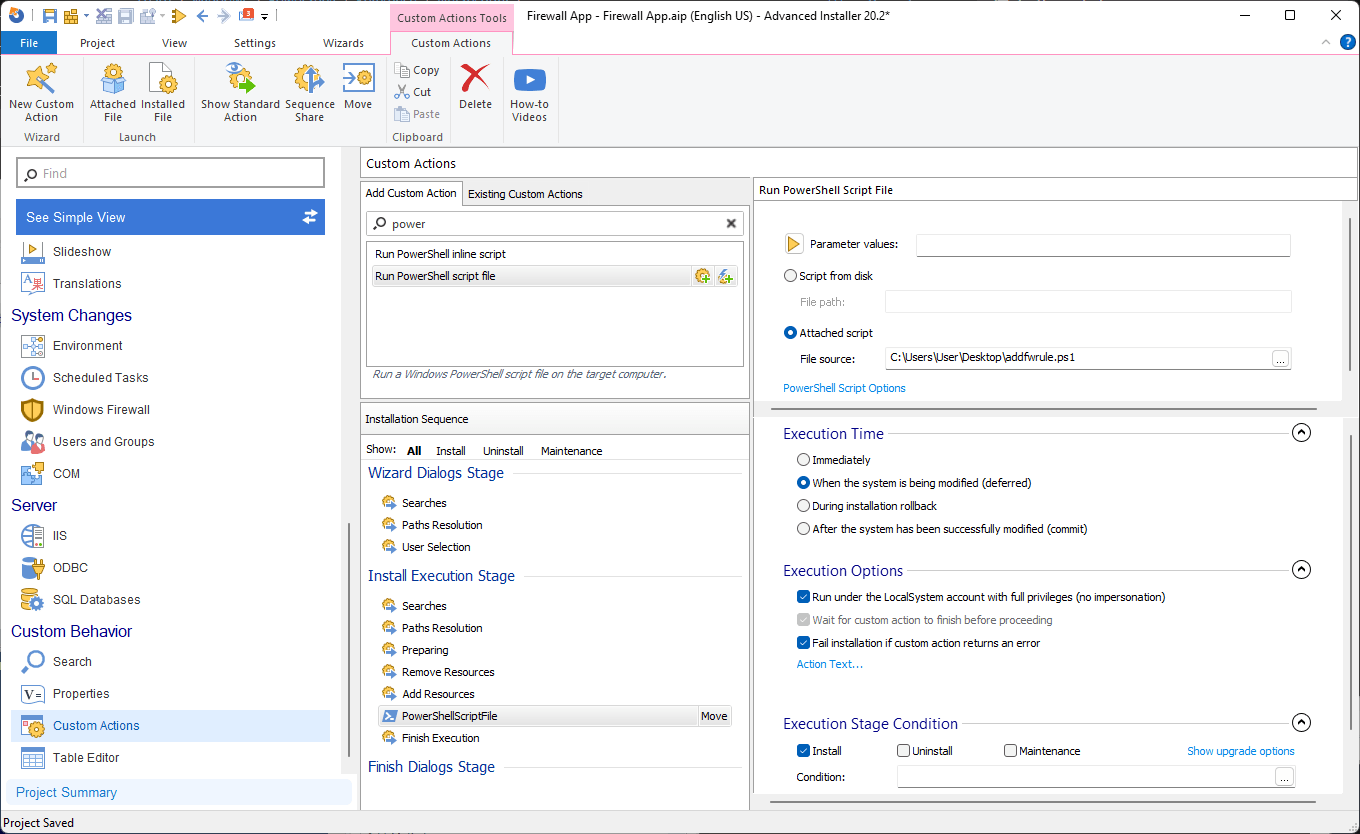Uncheck Run under the LocalSystem account

click(803, 597)
